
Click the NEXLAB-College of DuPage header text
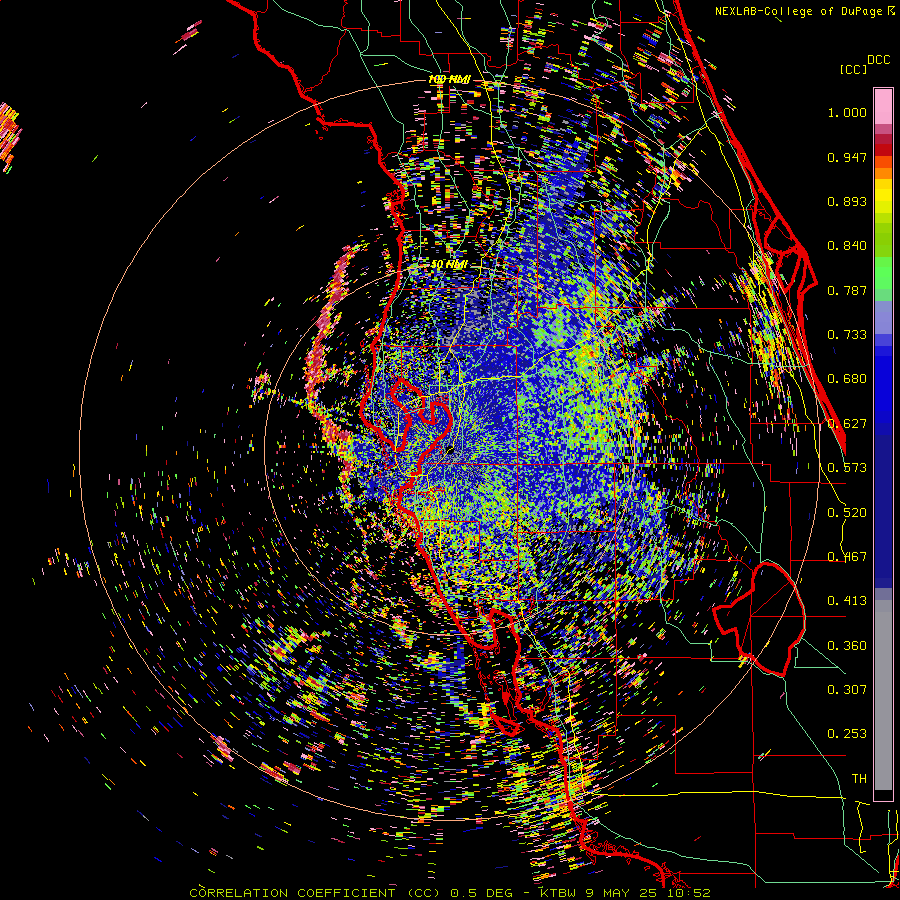click(x=798, y=11)
